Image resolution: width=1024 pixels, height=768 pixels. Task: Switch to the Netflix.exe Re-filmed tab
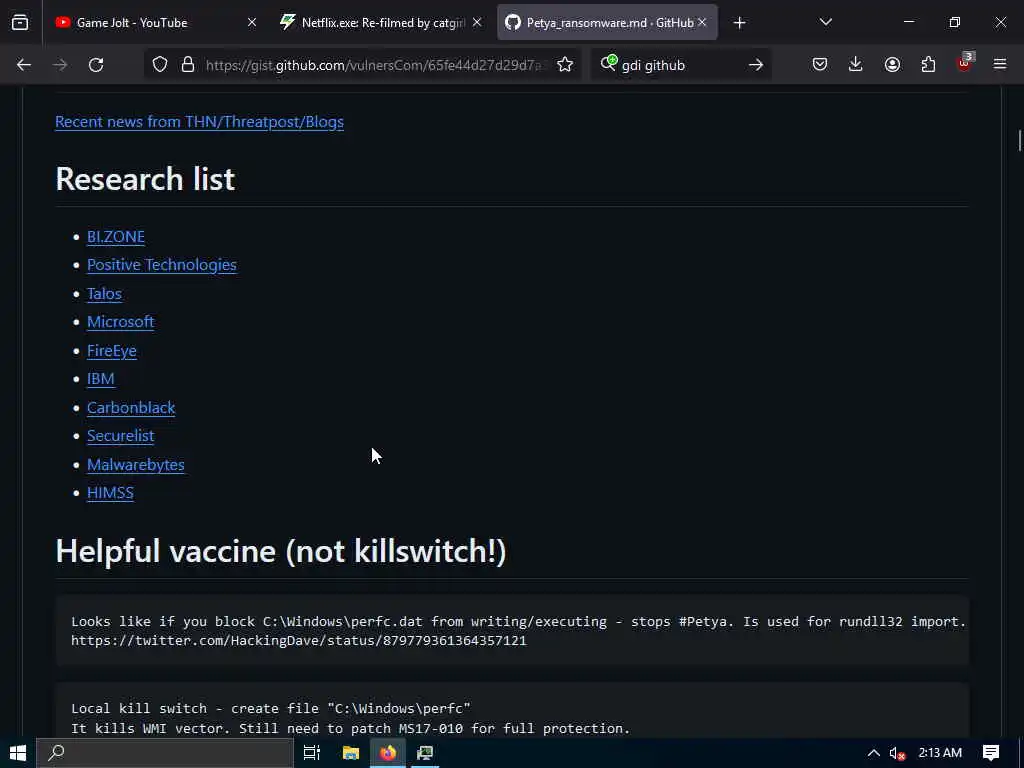[381, 23]
